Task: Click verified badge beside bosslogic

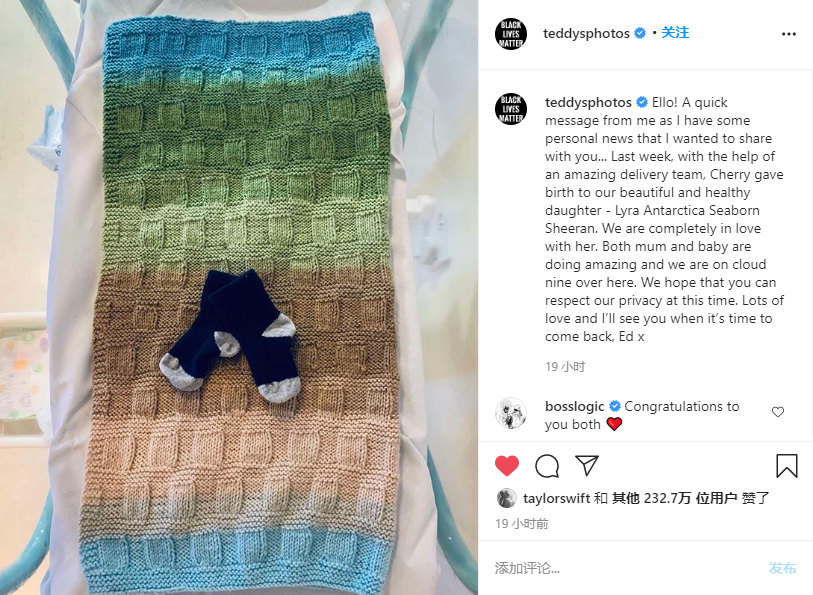Action: click(615, 406)
